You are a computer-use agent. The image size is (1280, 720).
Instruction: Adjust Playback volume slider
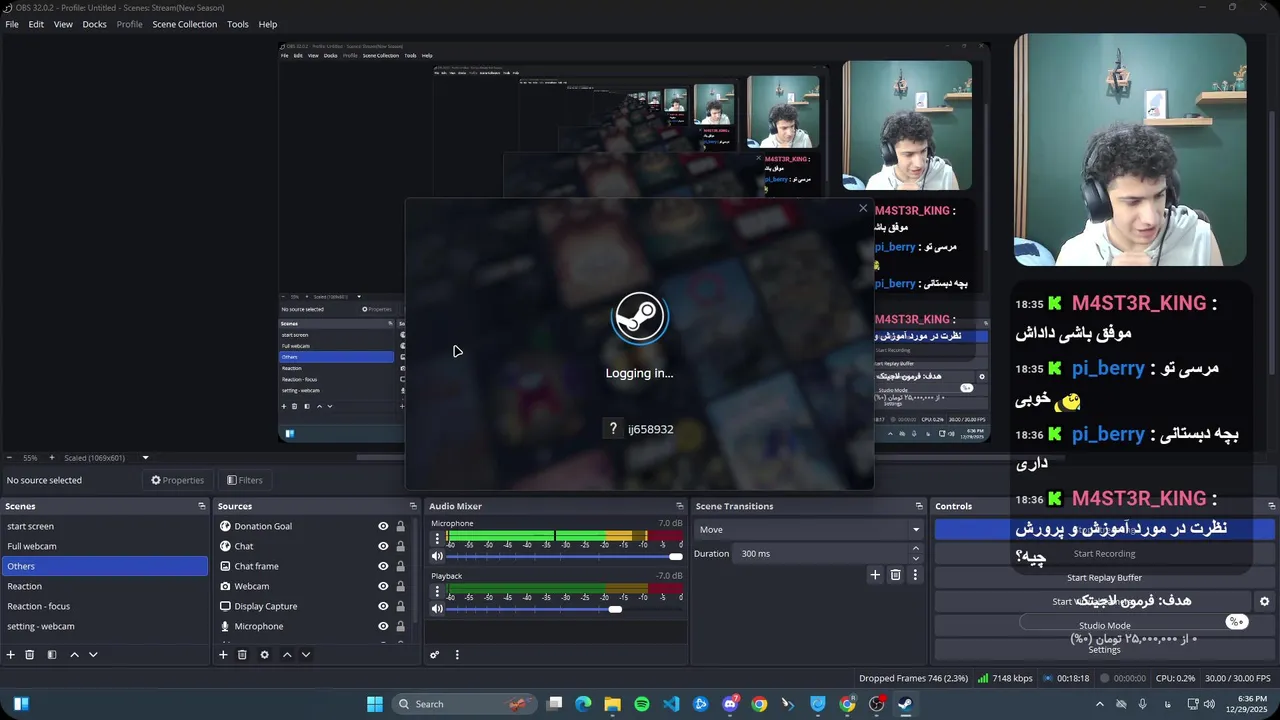(565, 609)
